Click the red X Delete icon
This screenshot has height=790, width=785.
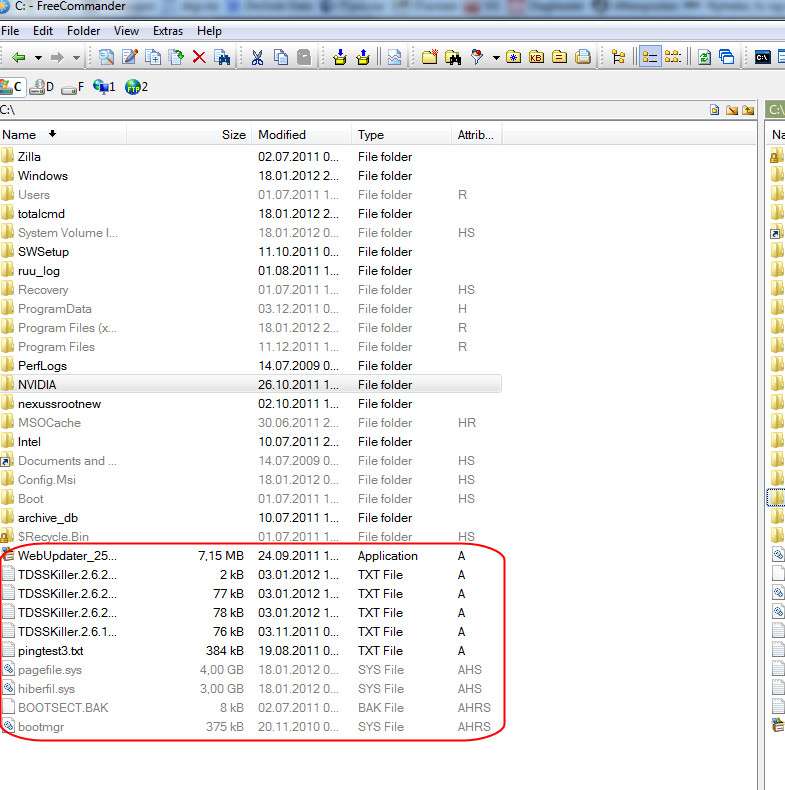pyautogui.click(x=199, y=57)
